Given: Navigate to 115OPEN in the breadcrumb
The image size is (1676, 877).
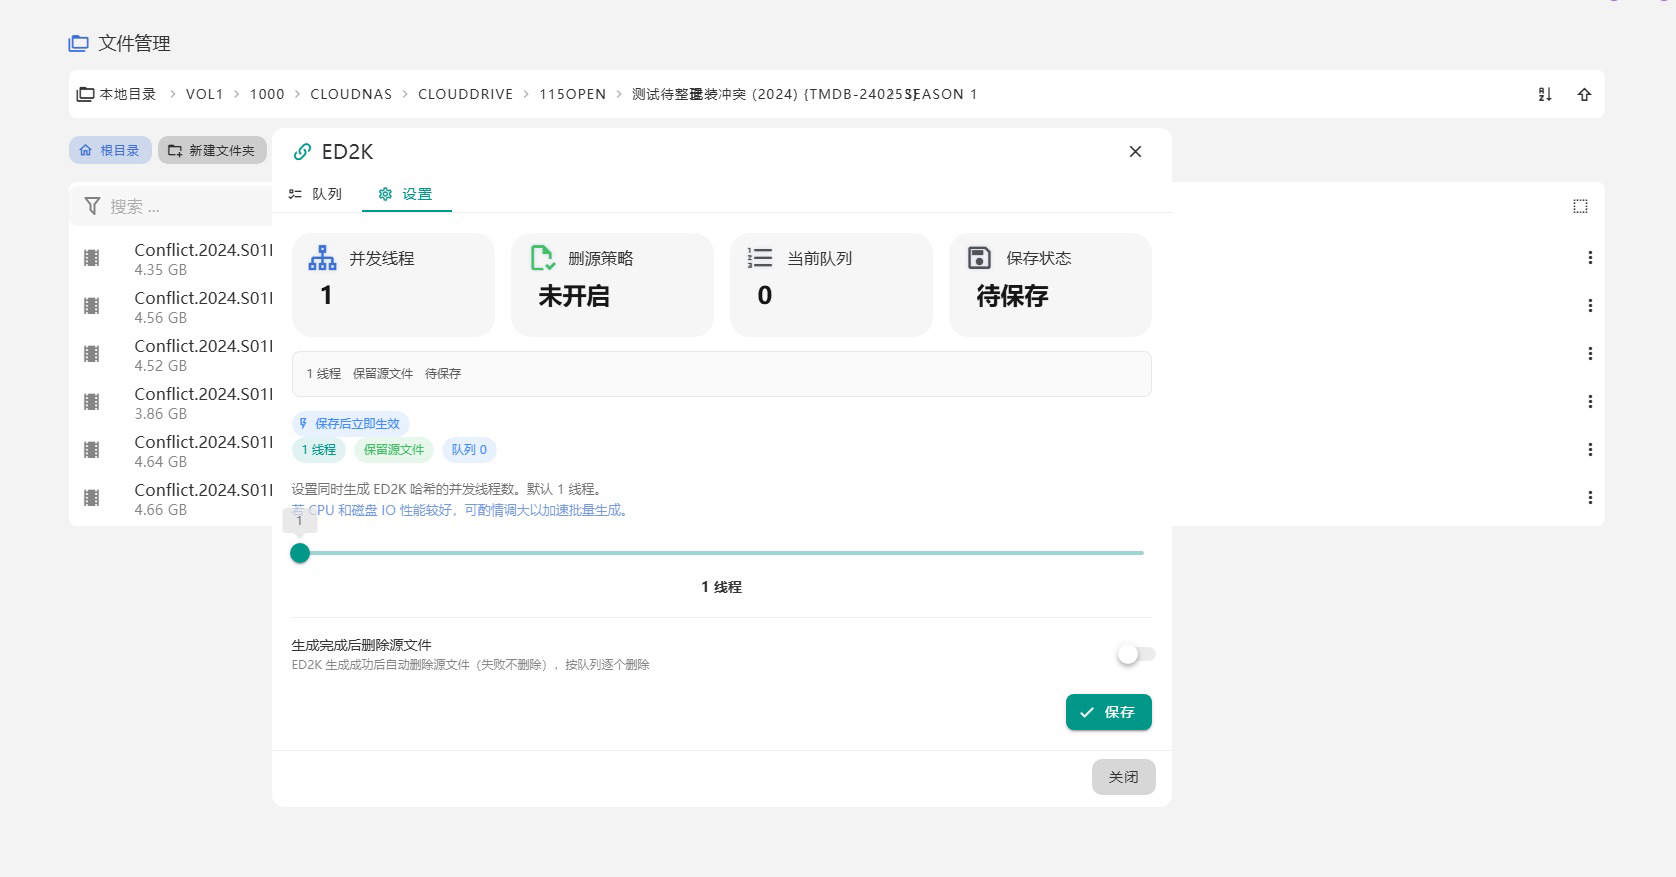Looking at the screenshot, I should tap(572, 94).
